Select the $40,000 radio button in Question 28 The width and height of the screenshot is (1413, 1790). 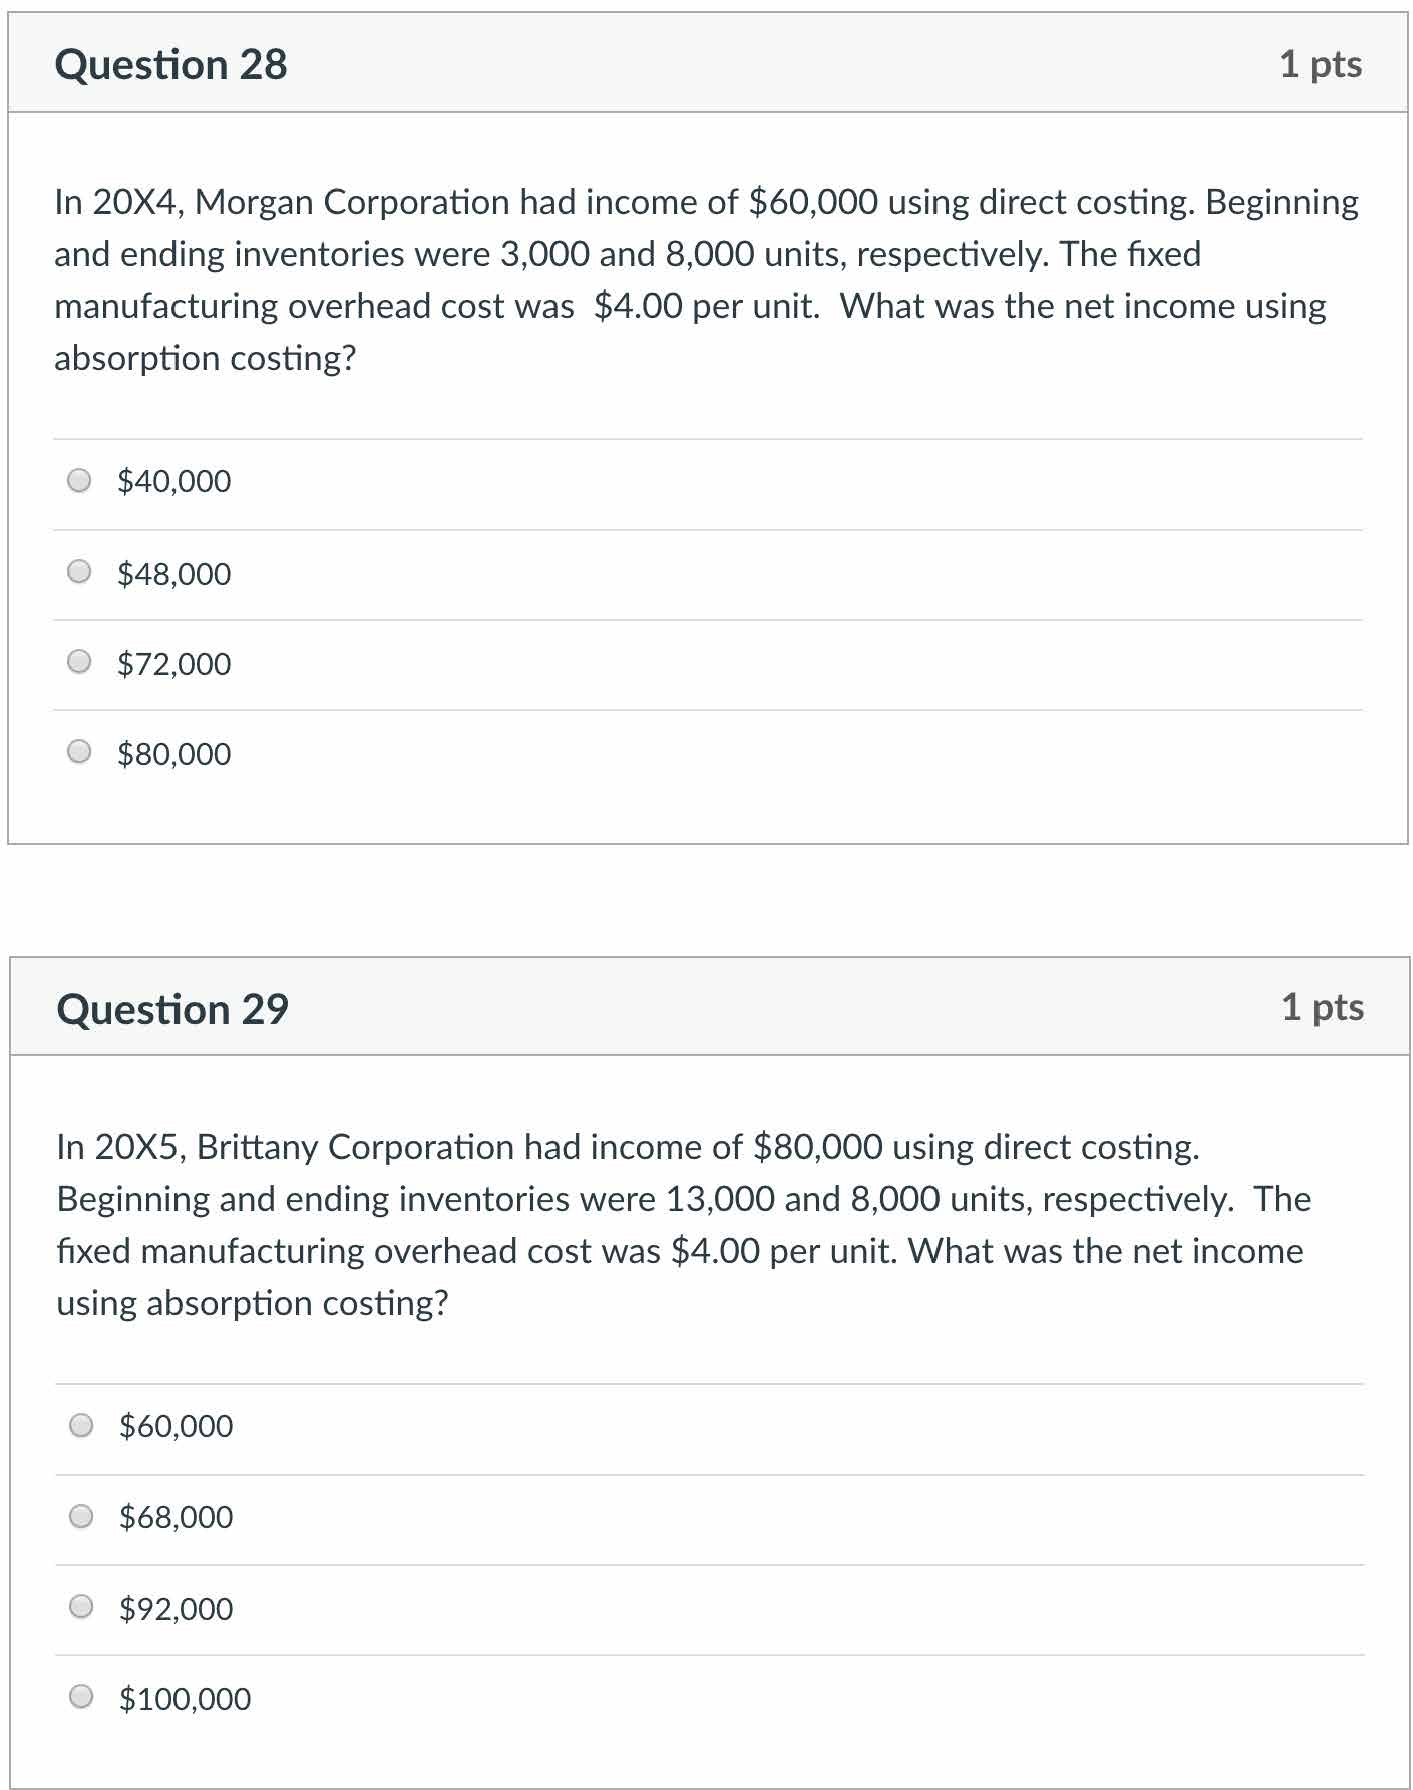pyautogui.click(x=80, y=481)
